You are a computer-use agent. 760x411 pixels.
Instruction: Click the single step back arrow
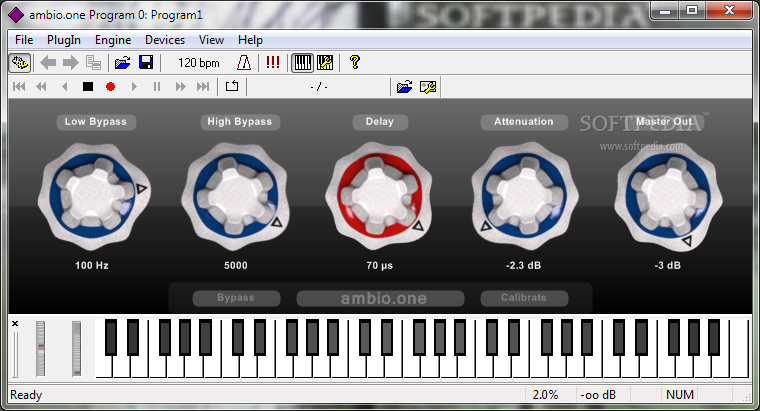[x=64, y=87]
